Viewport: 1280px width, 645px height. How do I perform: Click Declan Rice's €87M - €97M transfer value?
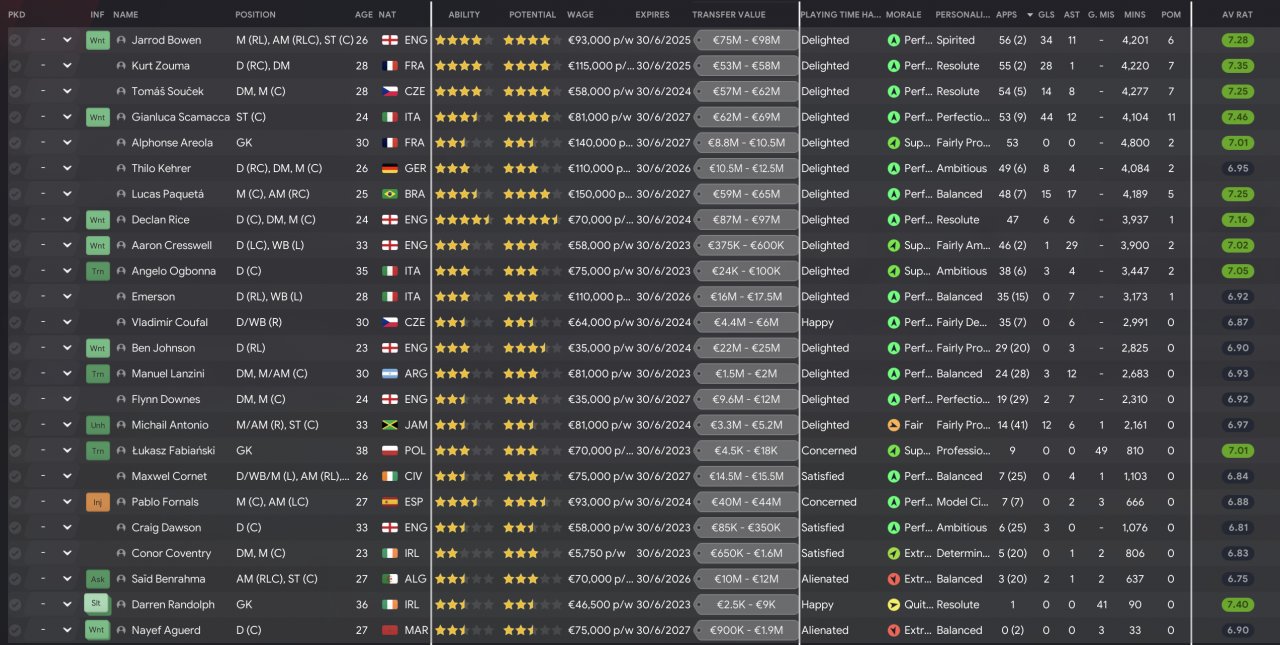point(747,220)
